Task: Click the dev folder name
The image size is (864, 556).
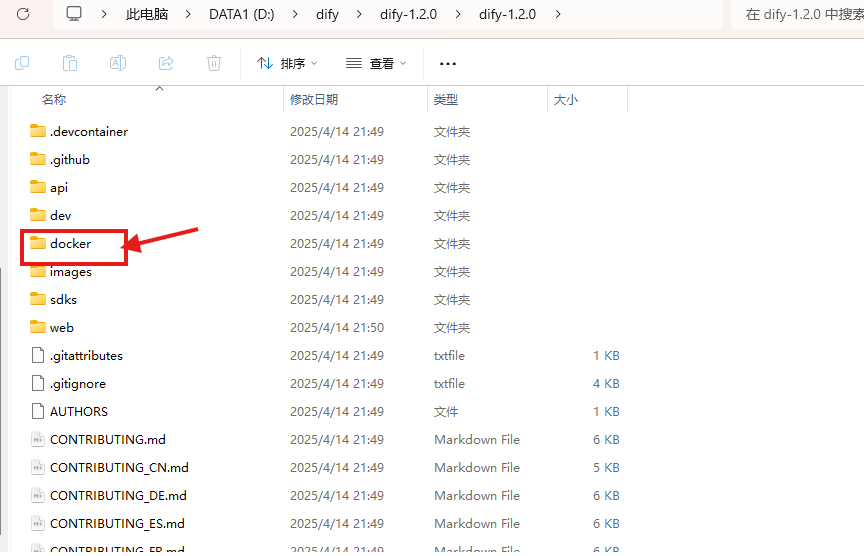Action: [x=61, y=215]
